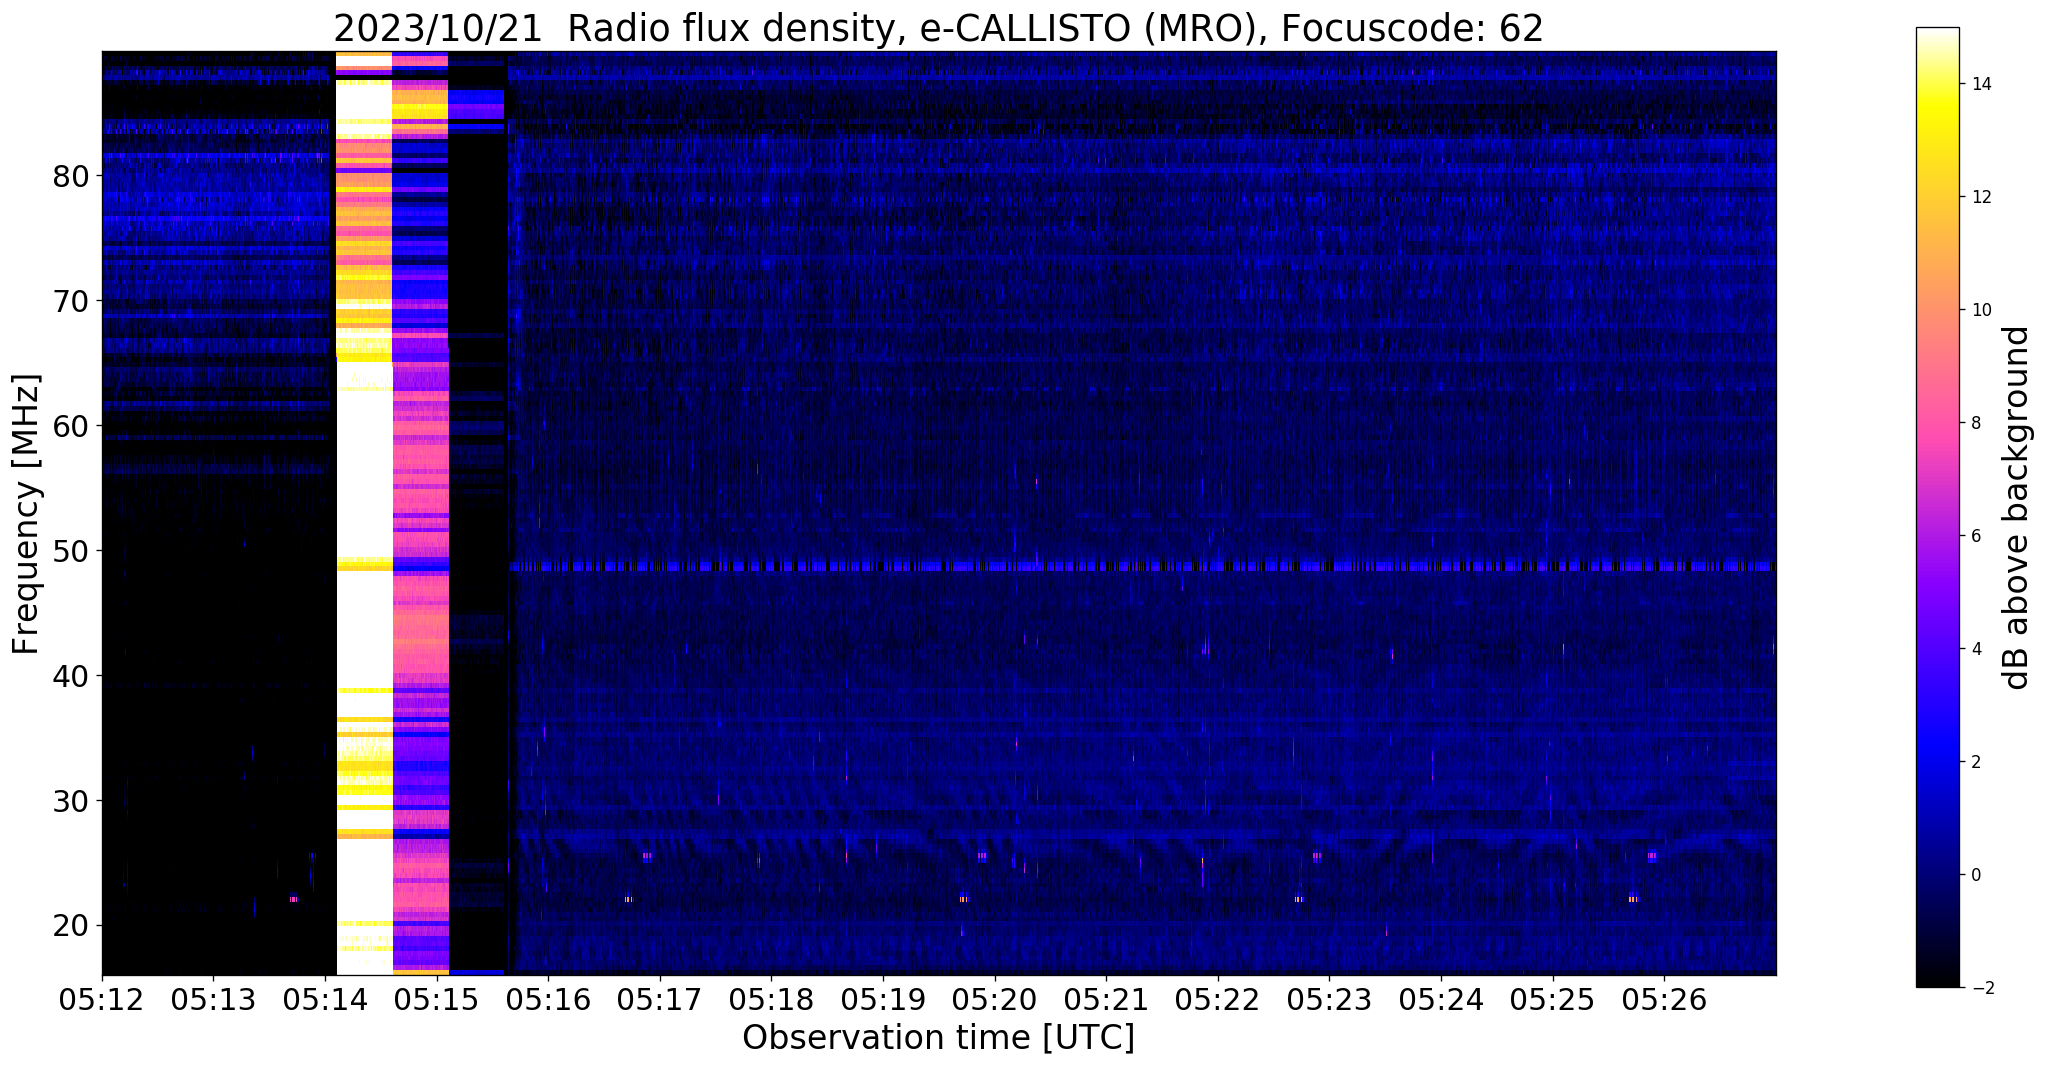Click the y-axis tick label 40

pyautogui.click(x=70, y=677)
